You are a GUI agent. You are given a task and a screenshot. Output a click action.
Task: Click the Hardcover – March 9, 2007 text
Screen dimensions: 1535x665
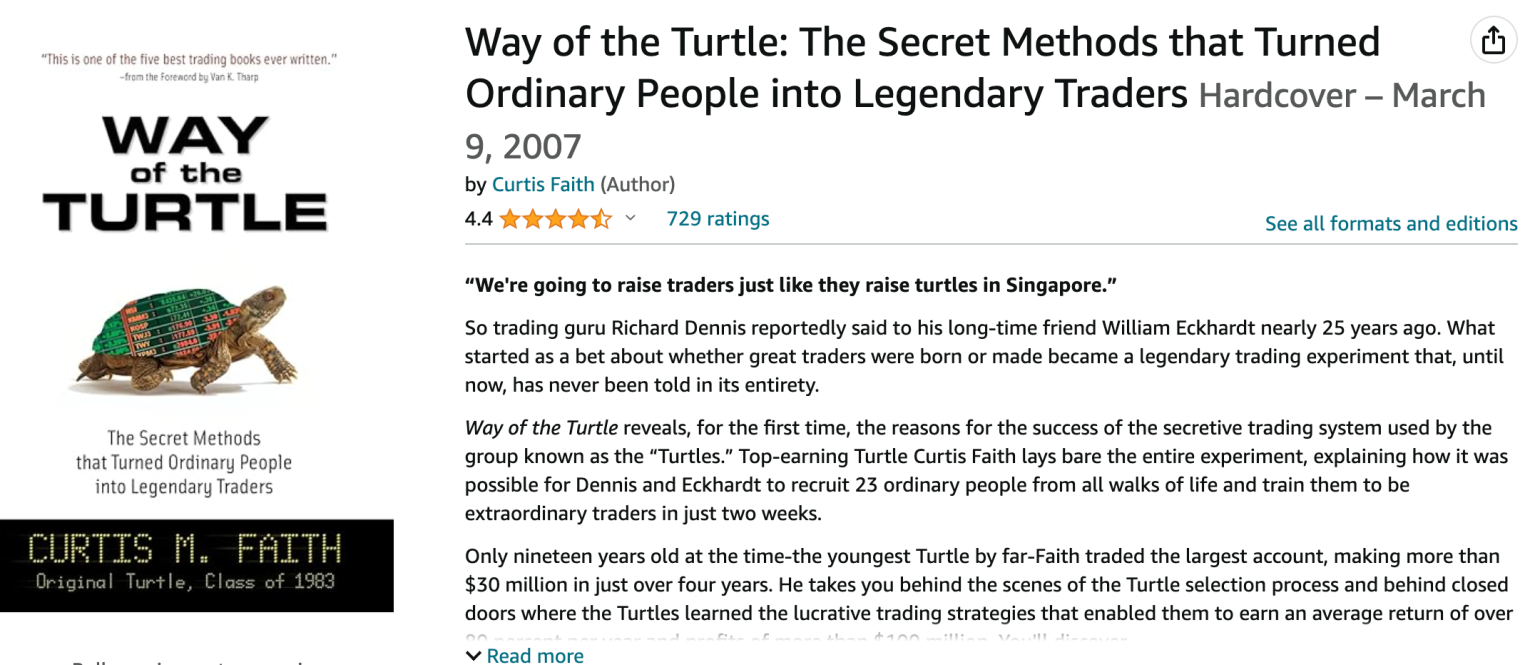coord(1340,96)
